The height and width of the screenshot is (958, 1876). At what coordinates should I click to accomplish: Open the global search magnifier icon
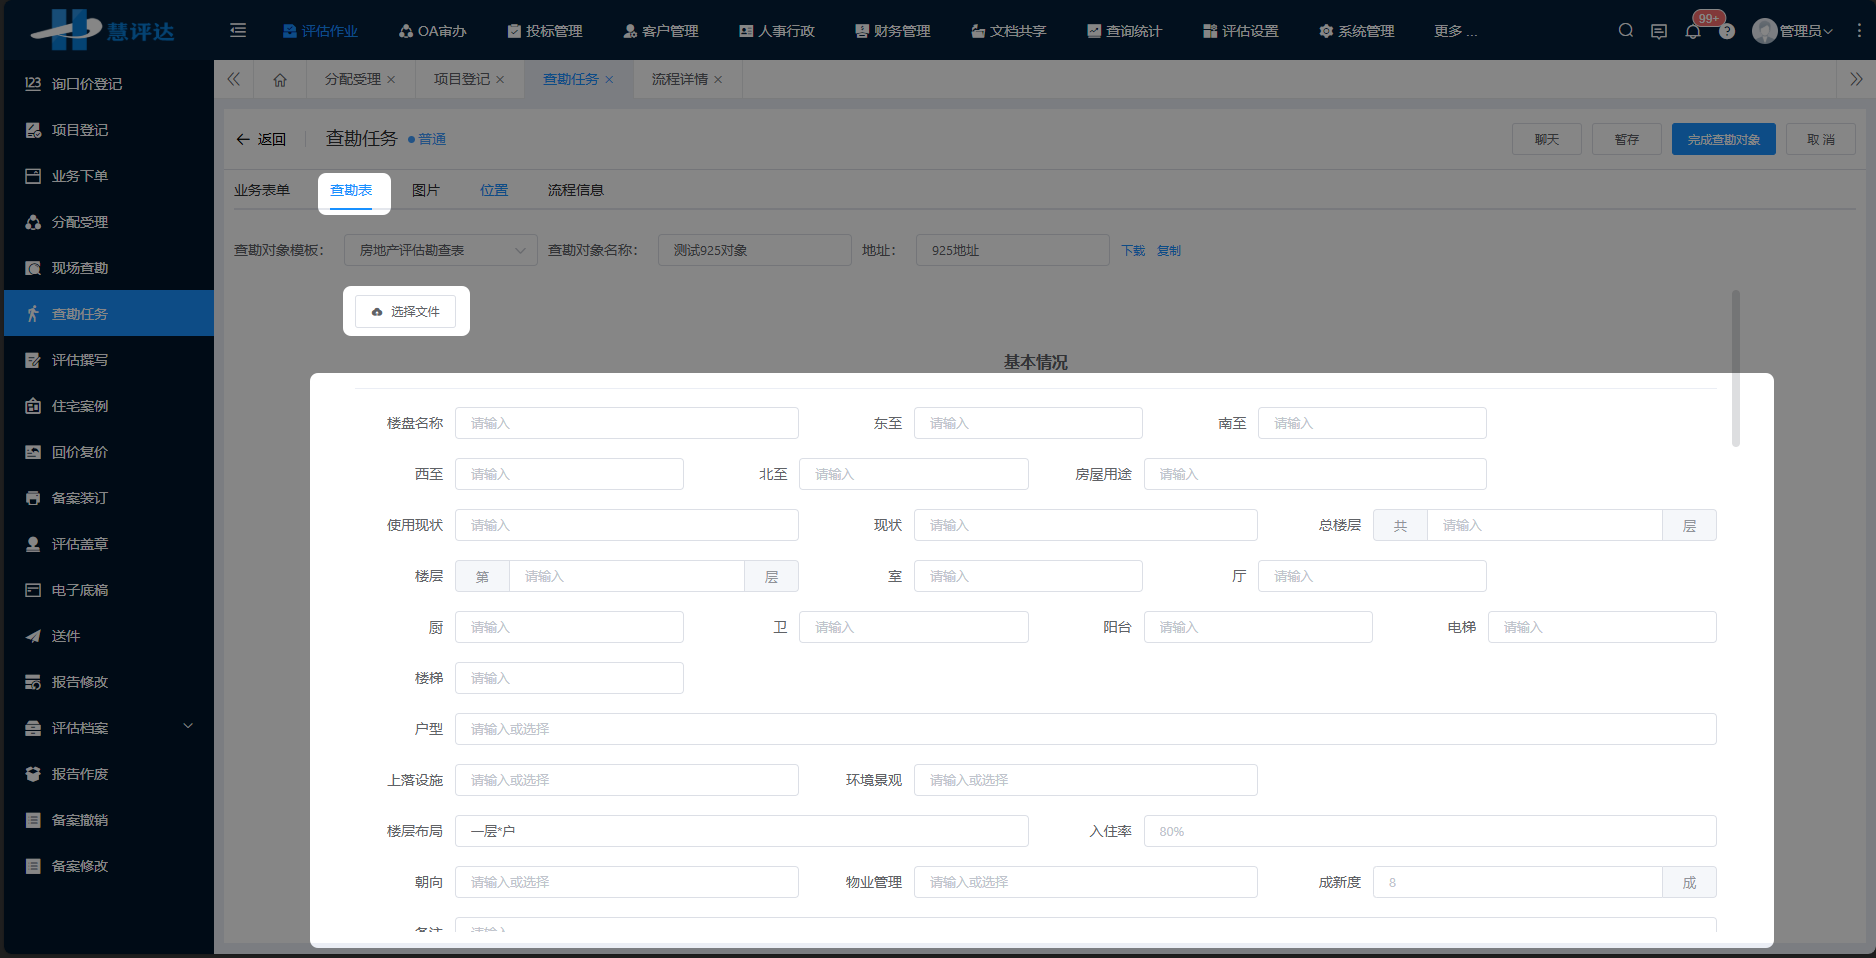click(x=1625, y=30)
